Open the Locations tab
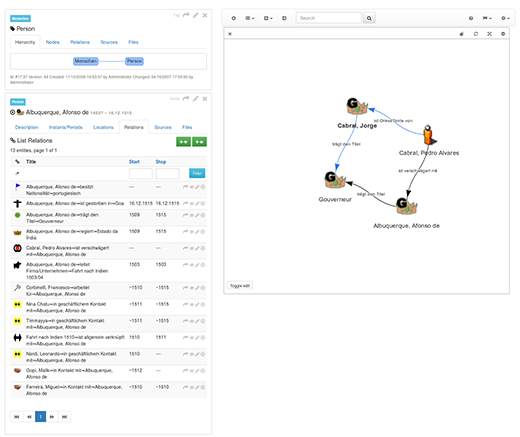520x437 pixels. (103, 127)
